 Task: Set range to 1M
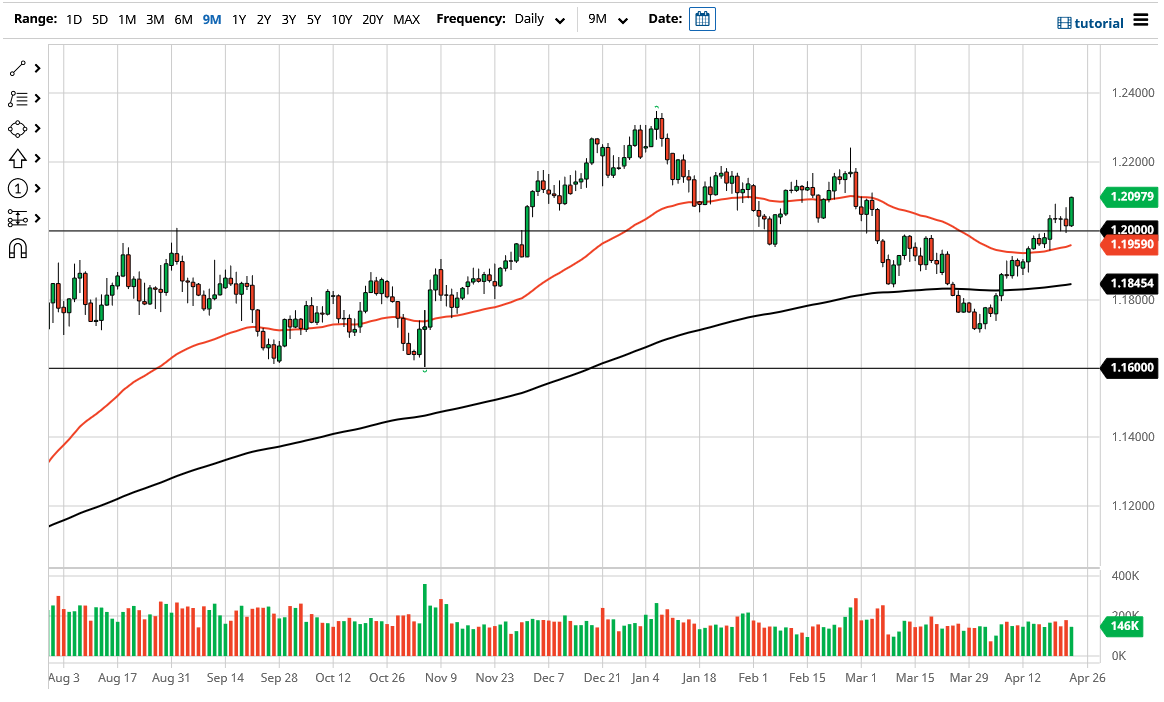[127, 19]
